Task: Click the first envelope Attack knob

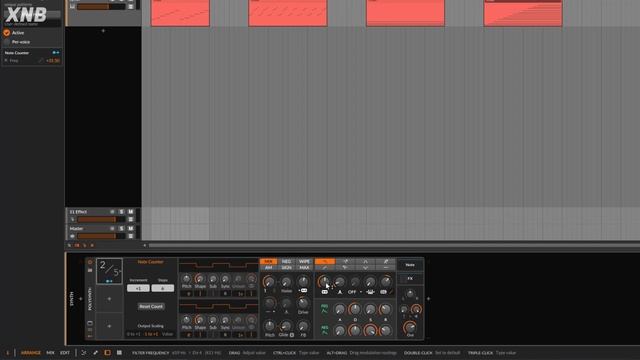Action: pyautogui.click(x=340, y=310)
